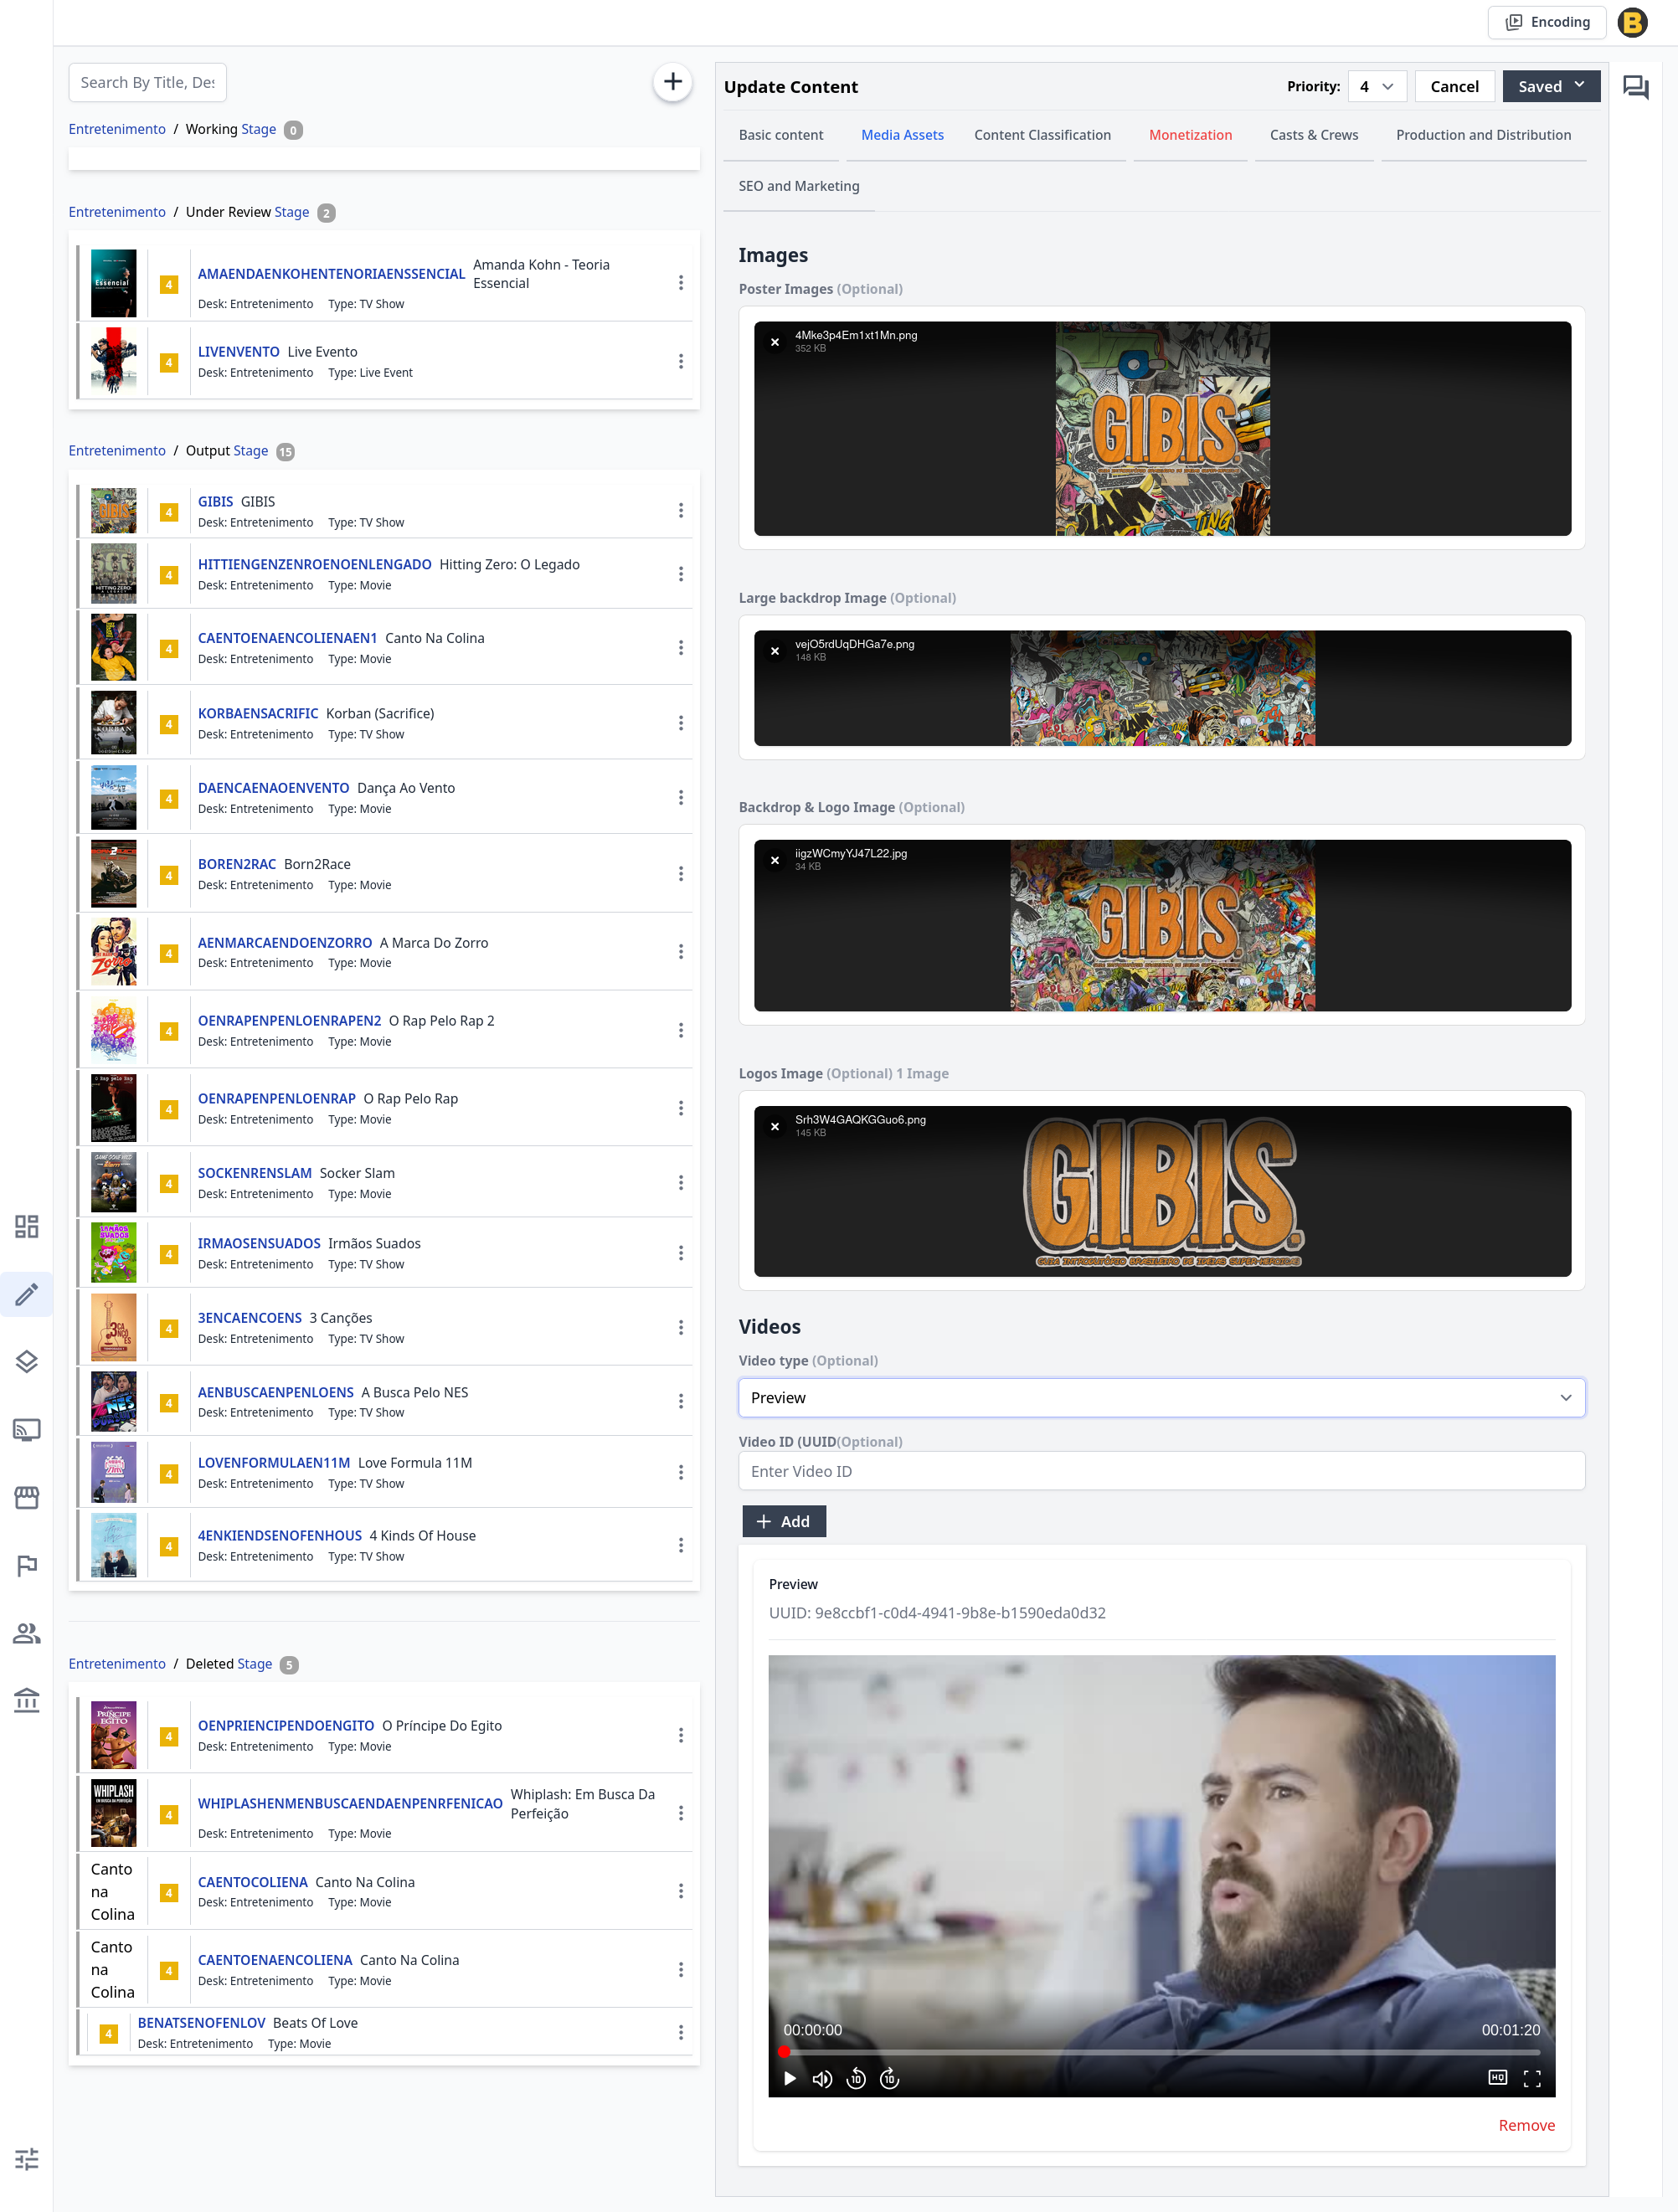Image resolution: width=1678 pixels, height=2212 pixels.
Task: Play the preview video
Action: 790,2079
